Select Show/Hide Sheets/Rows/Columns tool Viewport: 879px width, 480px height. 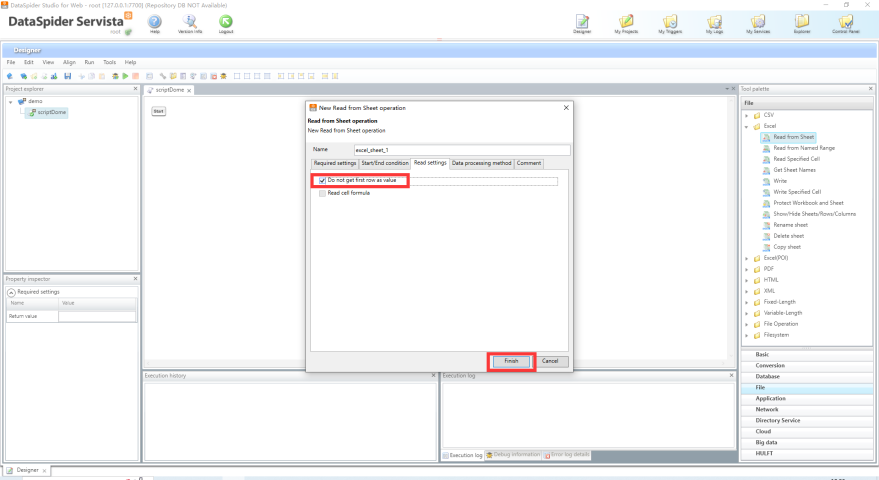coord(814,214)
